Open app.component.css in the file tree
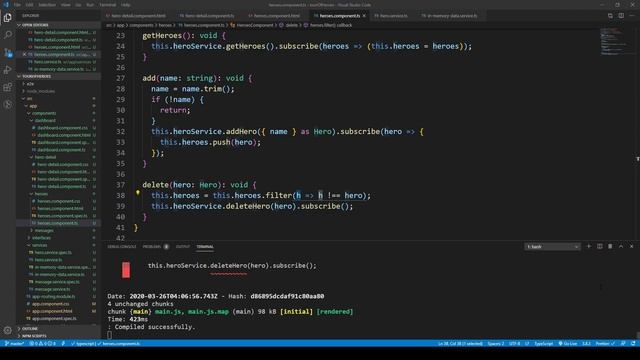 (x=50, y=304)
